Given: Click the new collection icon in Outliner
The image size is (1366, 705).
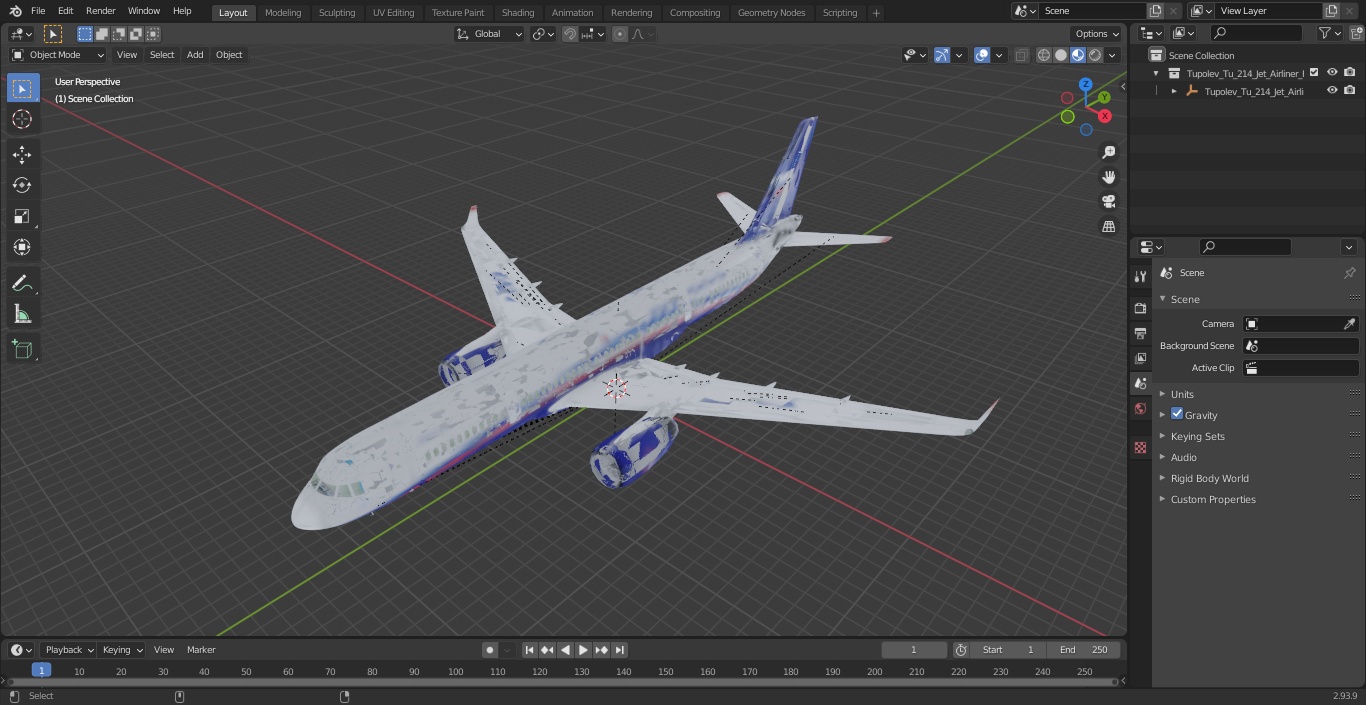Looking at the screenshot, I should pyautogui.click(x=1356, y=33).
